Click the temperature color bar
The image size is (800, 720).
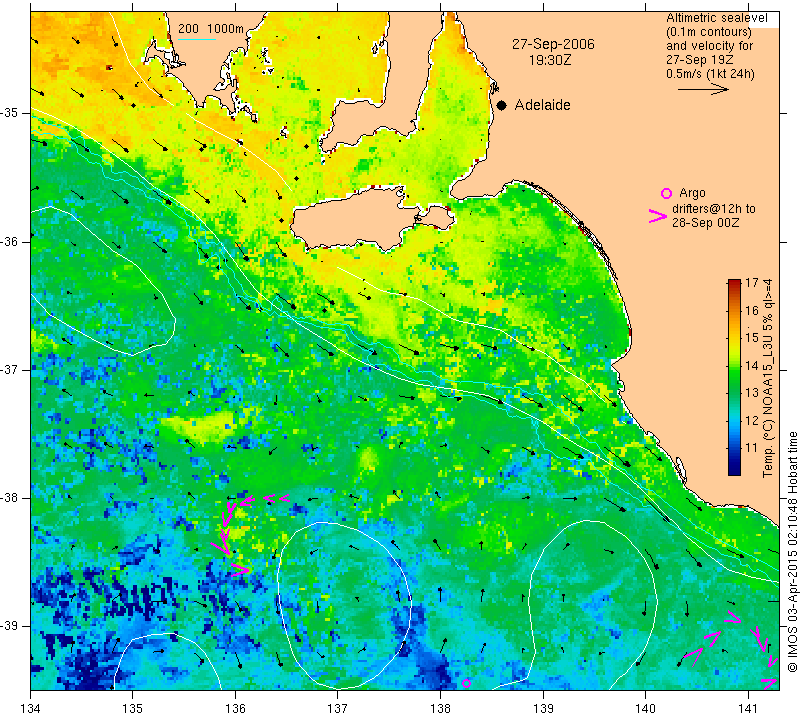click(734, 377)
